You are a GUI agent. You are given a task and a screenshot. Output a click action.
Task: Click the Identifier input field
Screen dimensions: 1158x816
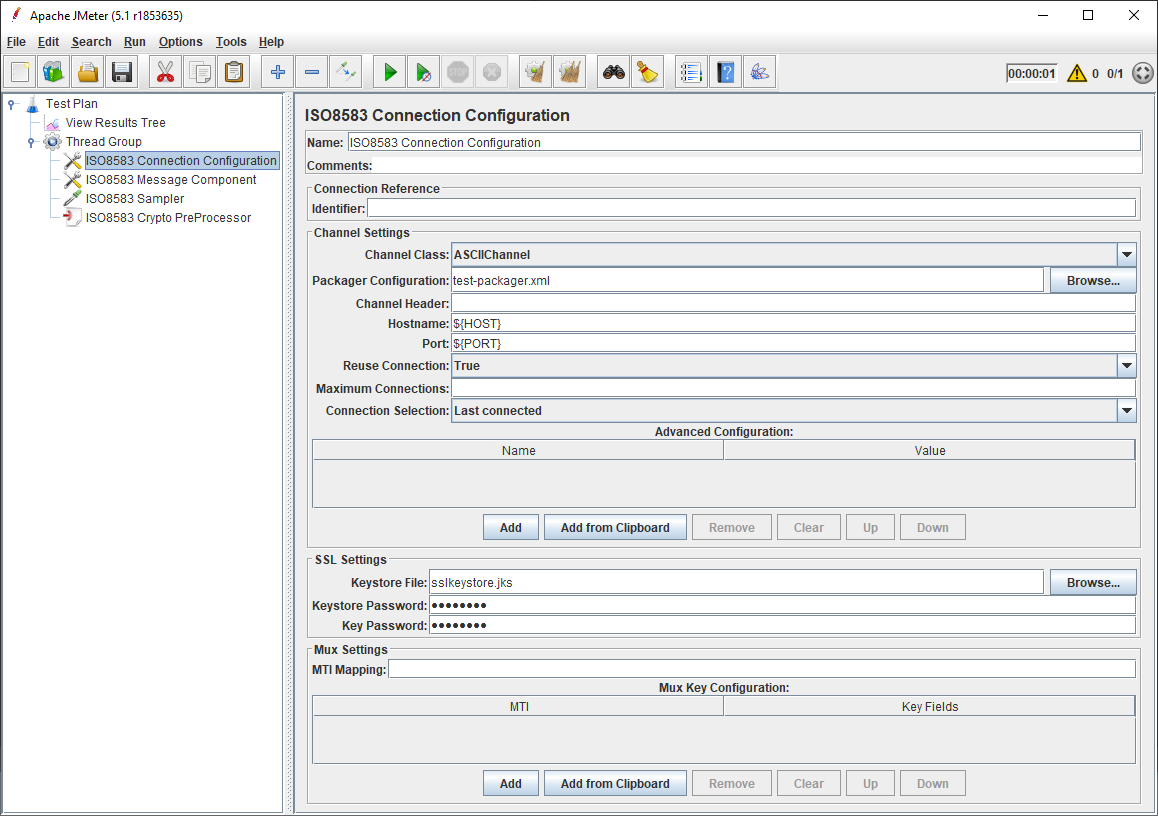click(752, 208)
